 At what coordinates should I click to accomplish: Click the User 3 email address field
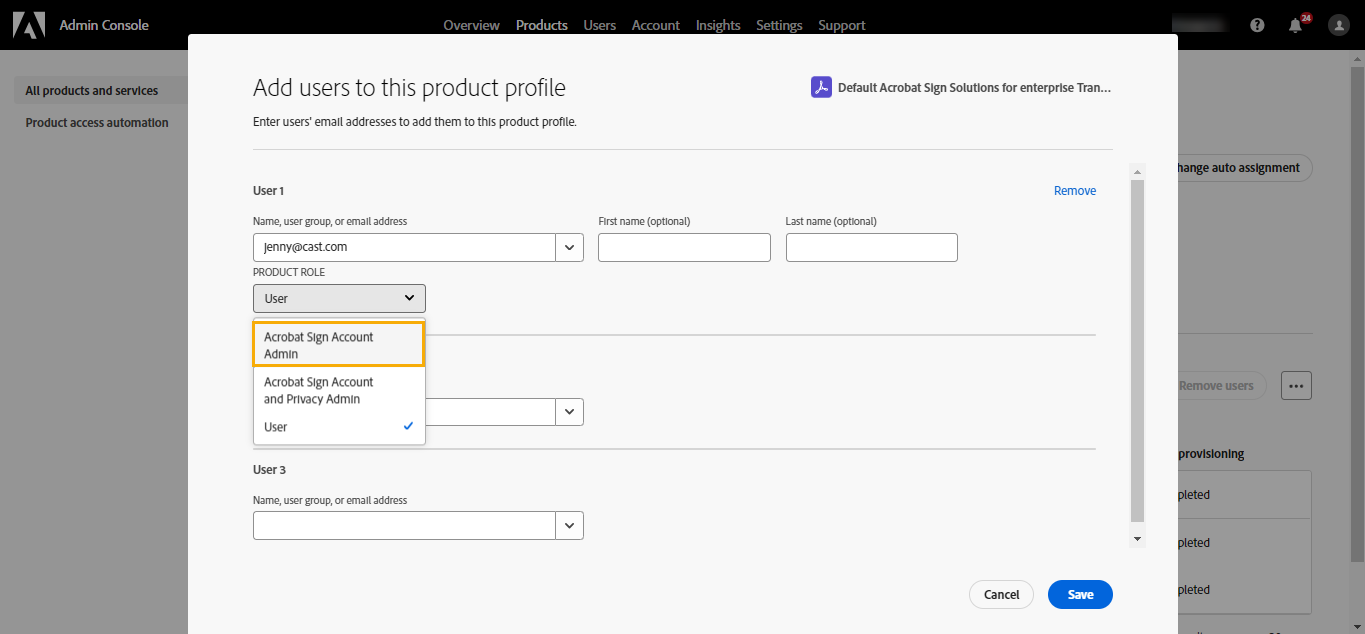click(x=404, y=525)
